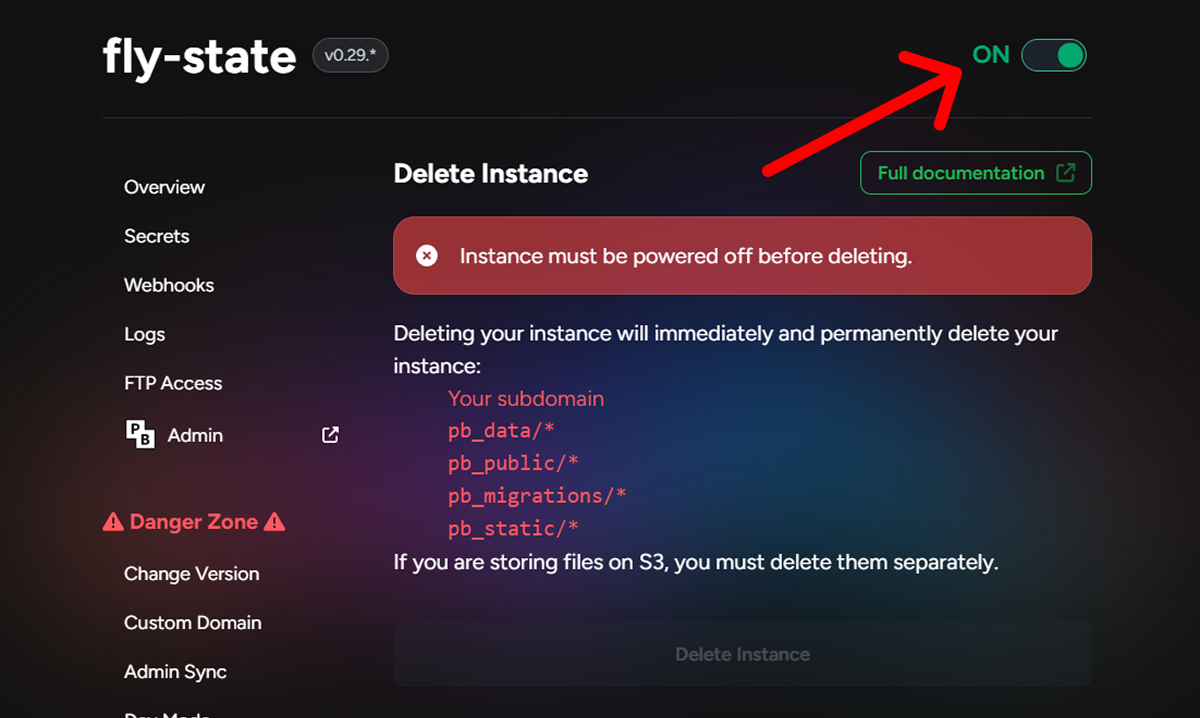
Task: Click the v0.29.* version badge
Action: [x=350, y=56]
